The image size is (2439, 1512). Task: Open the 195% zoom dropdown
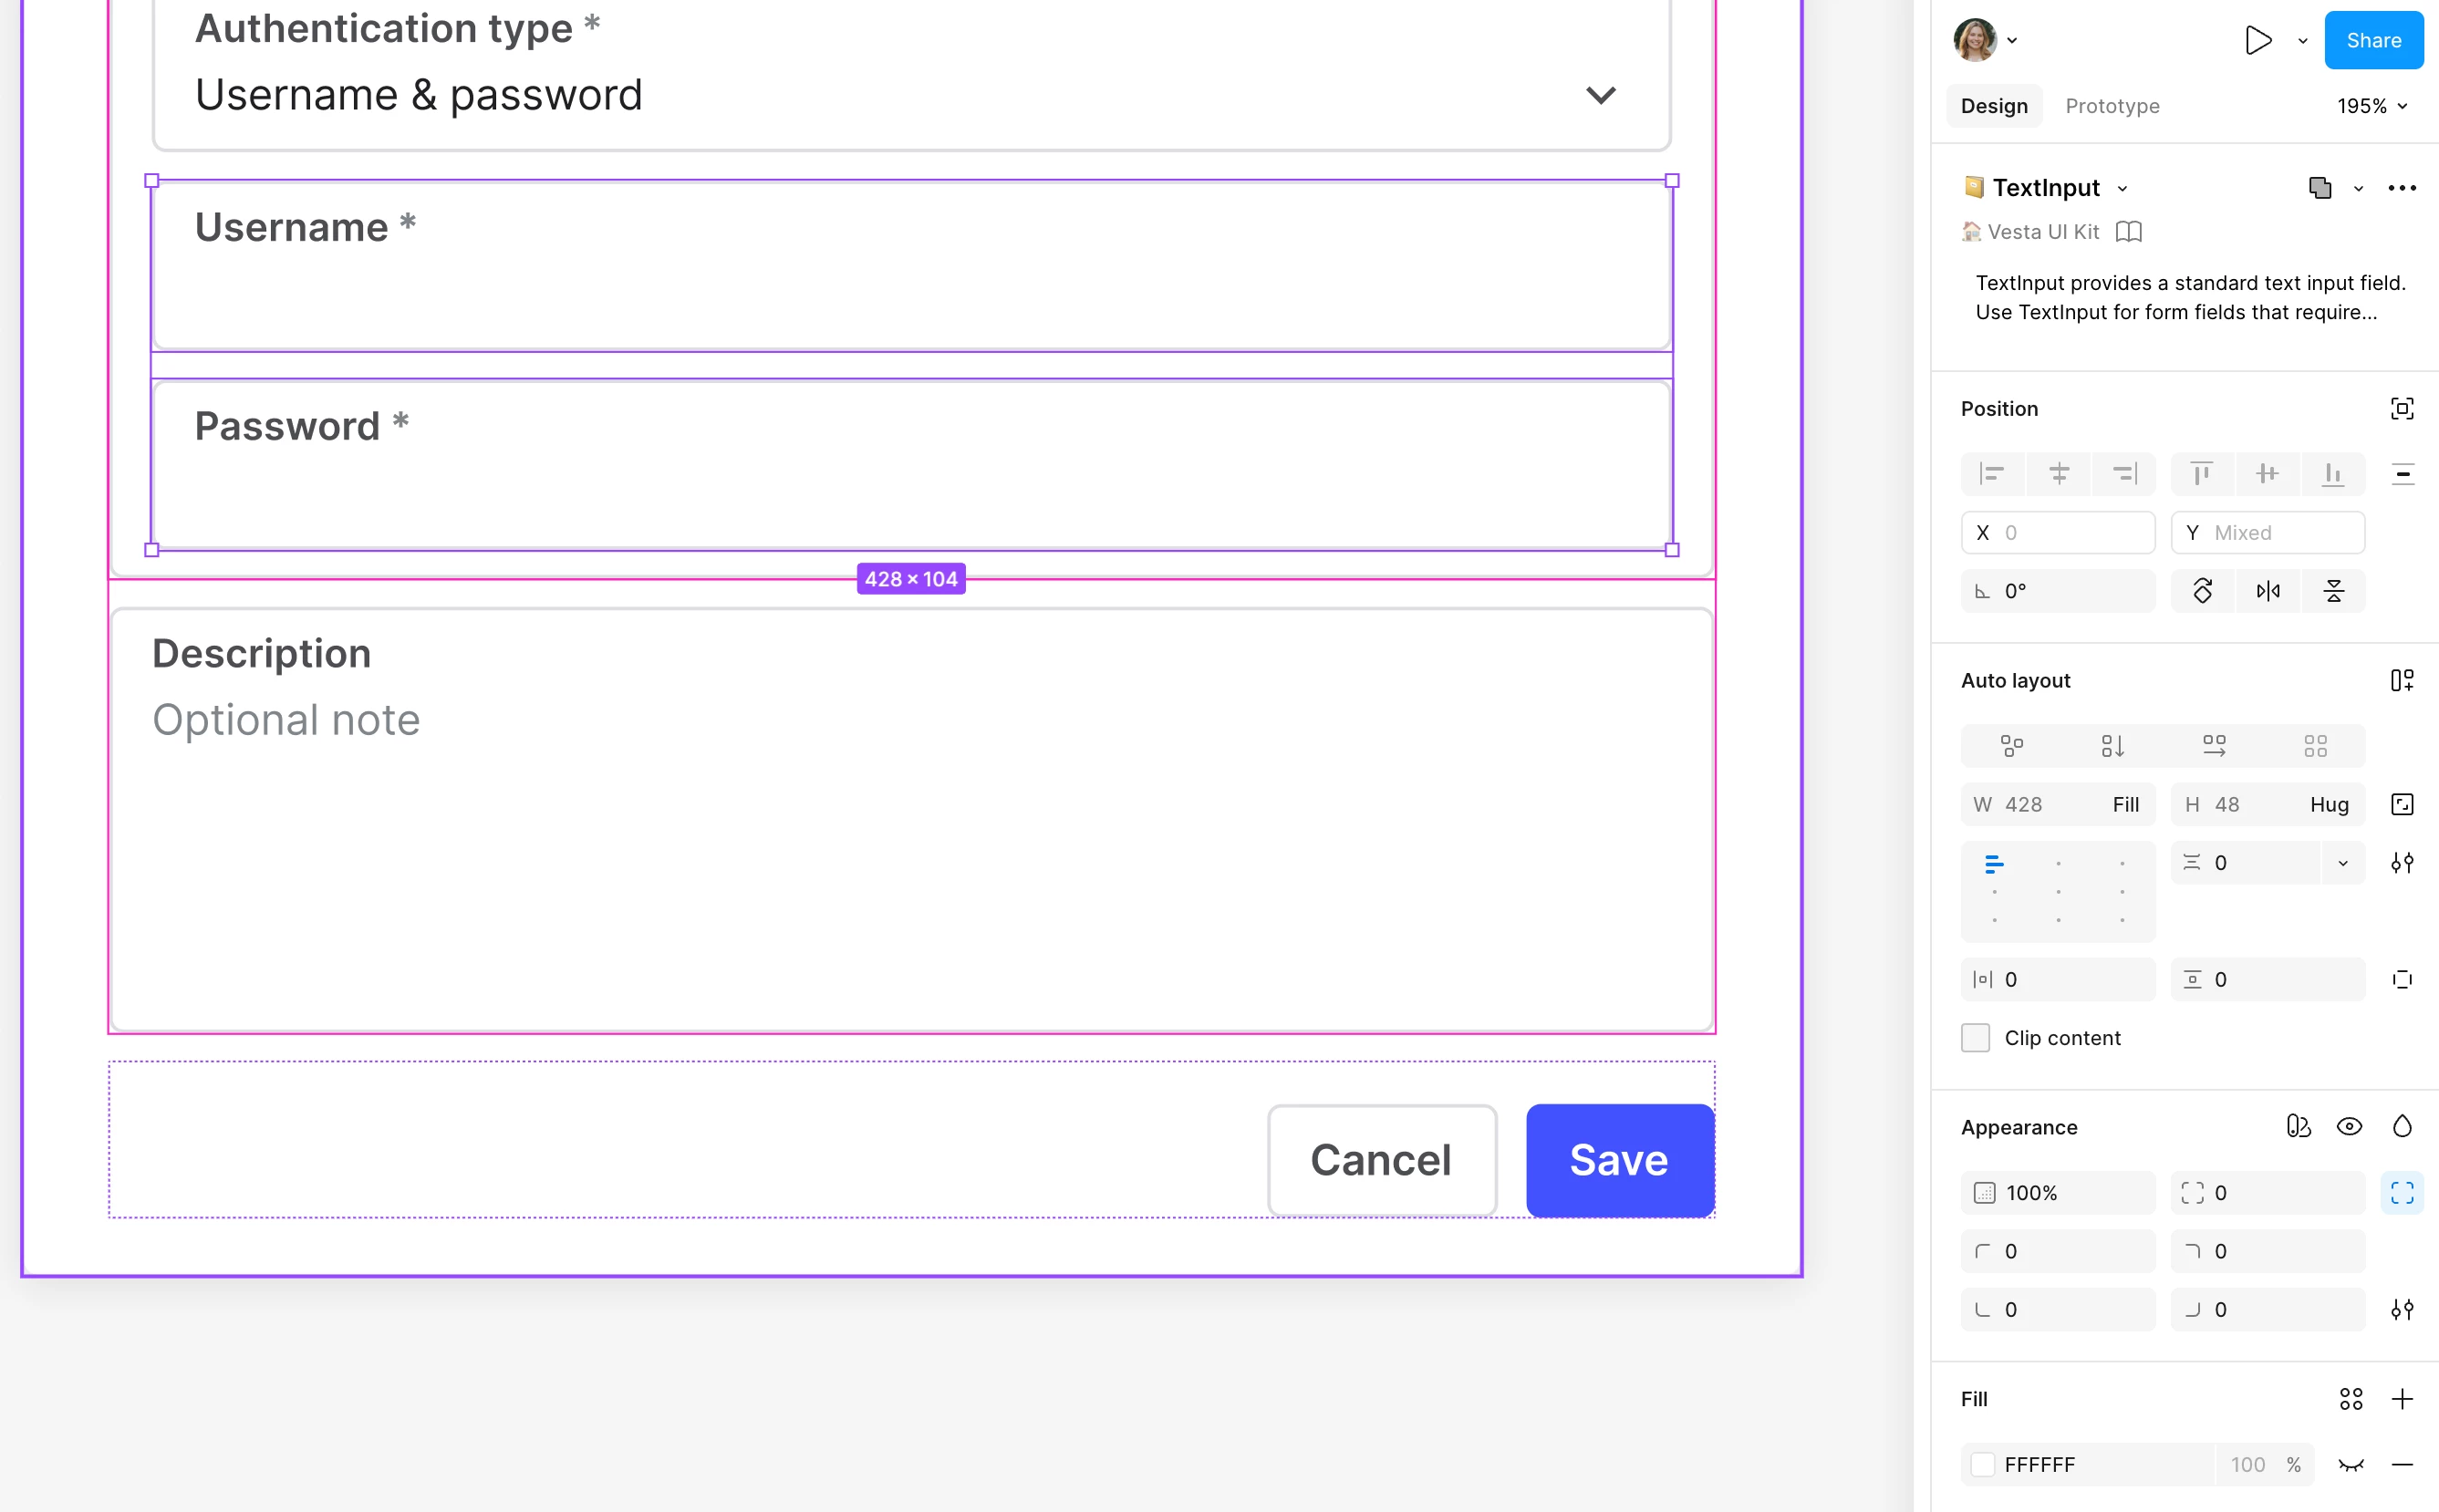coord(2372,106)
